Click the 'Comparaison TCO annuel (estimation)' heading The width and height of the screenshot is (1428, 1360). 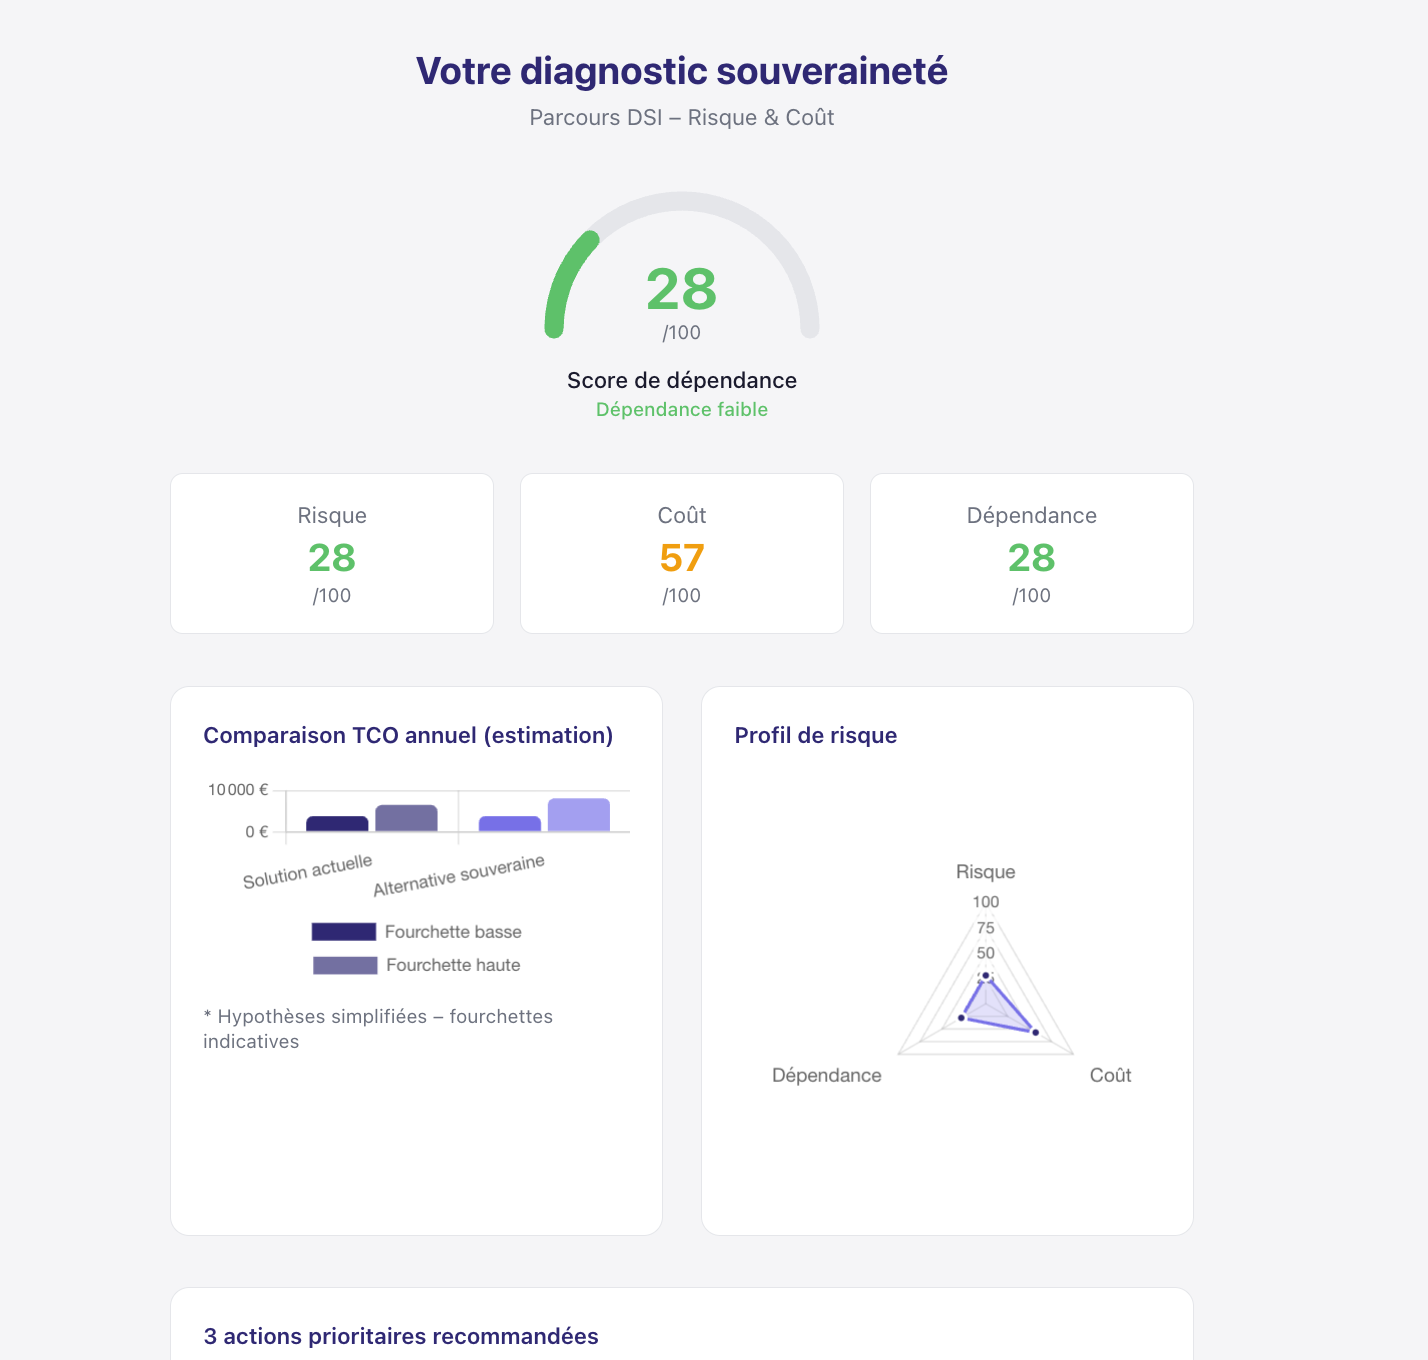pyautogui.click(x=408, y=736)
